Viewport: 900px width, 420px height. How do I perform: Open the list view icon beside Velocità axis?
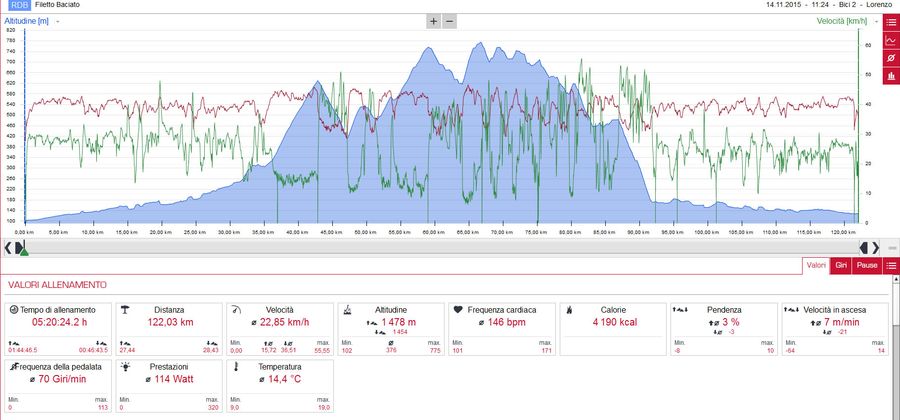coord(891,22)
